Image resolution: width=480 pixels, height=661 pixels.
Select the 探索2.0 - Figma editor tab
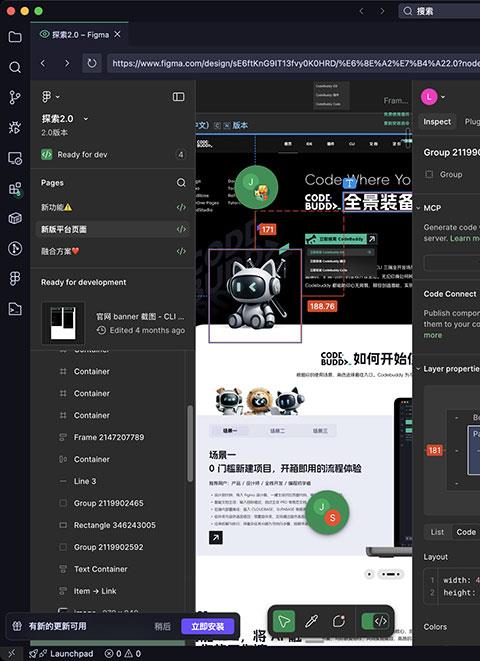(x=80, y=35)
